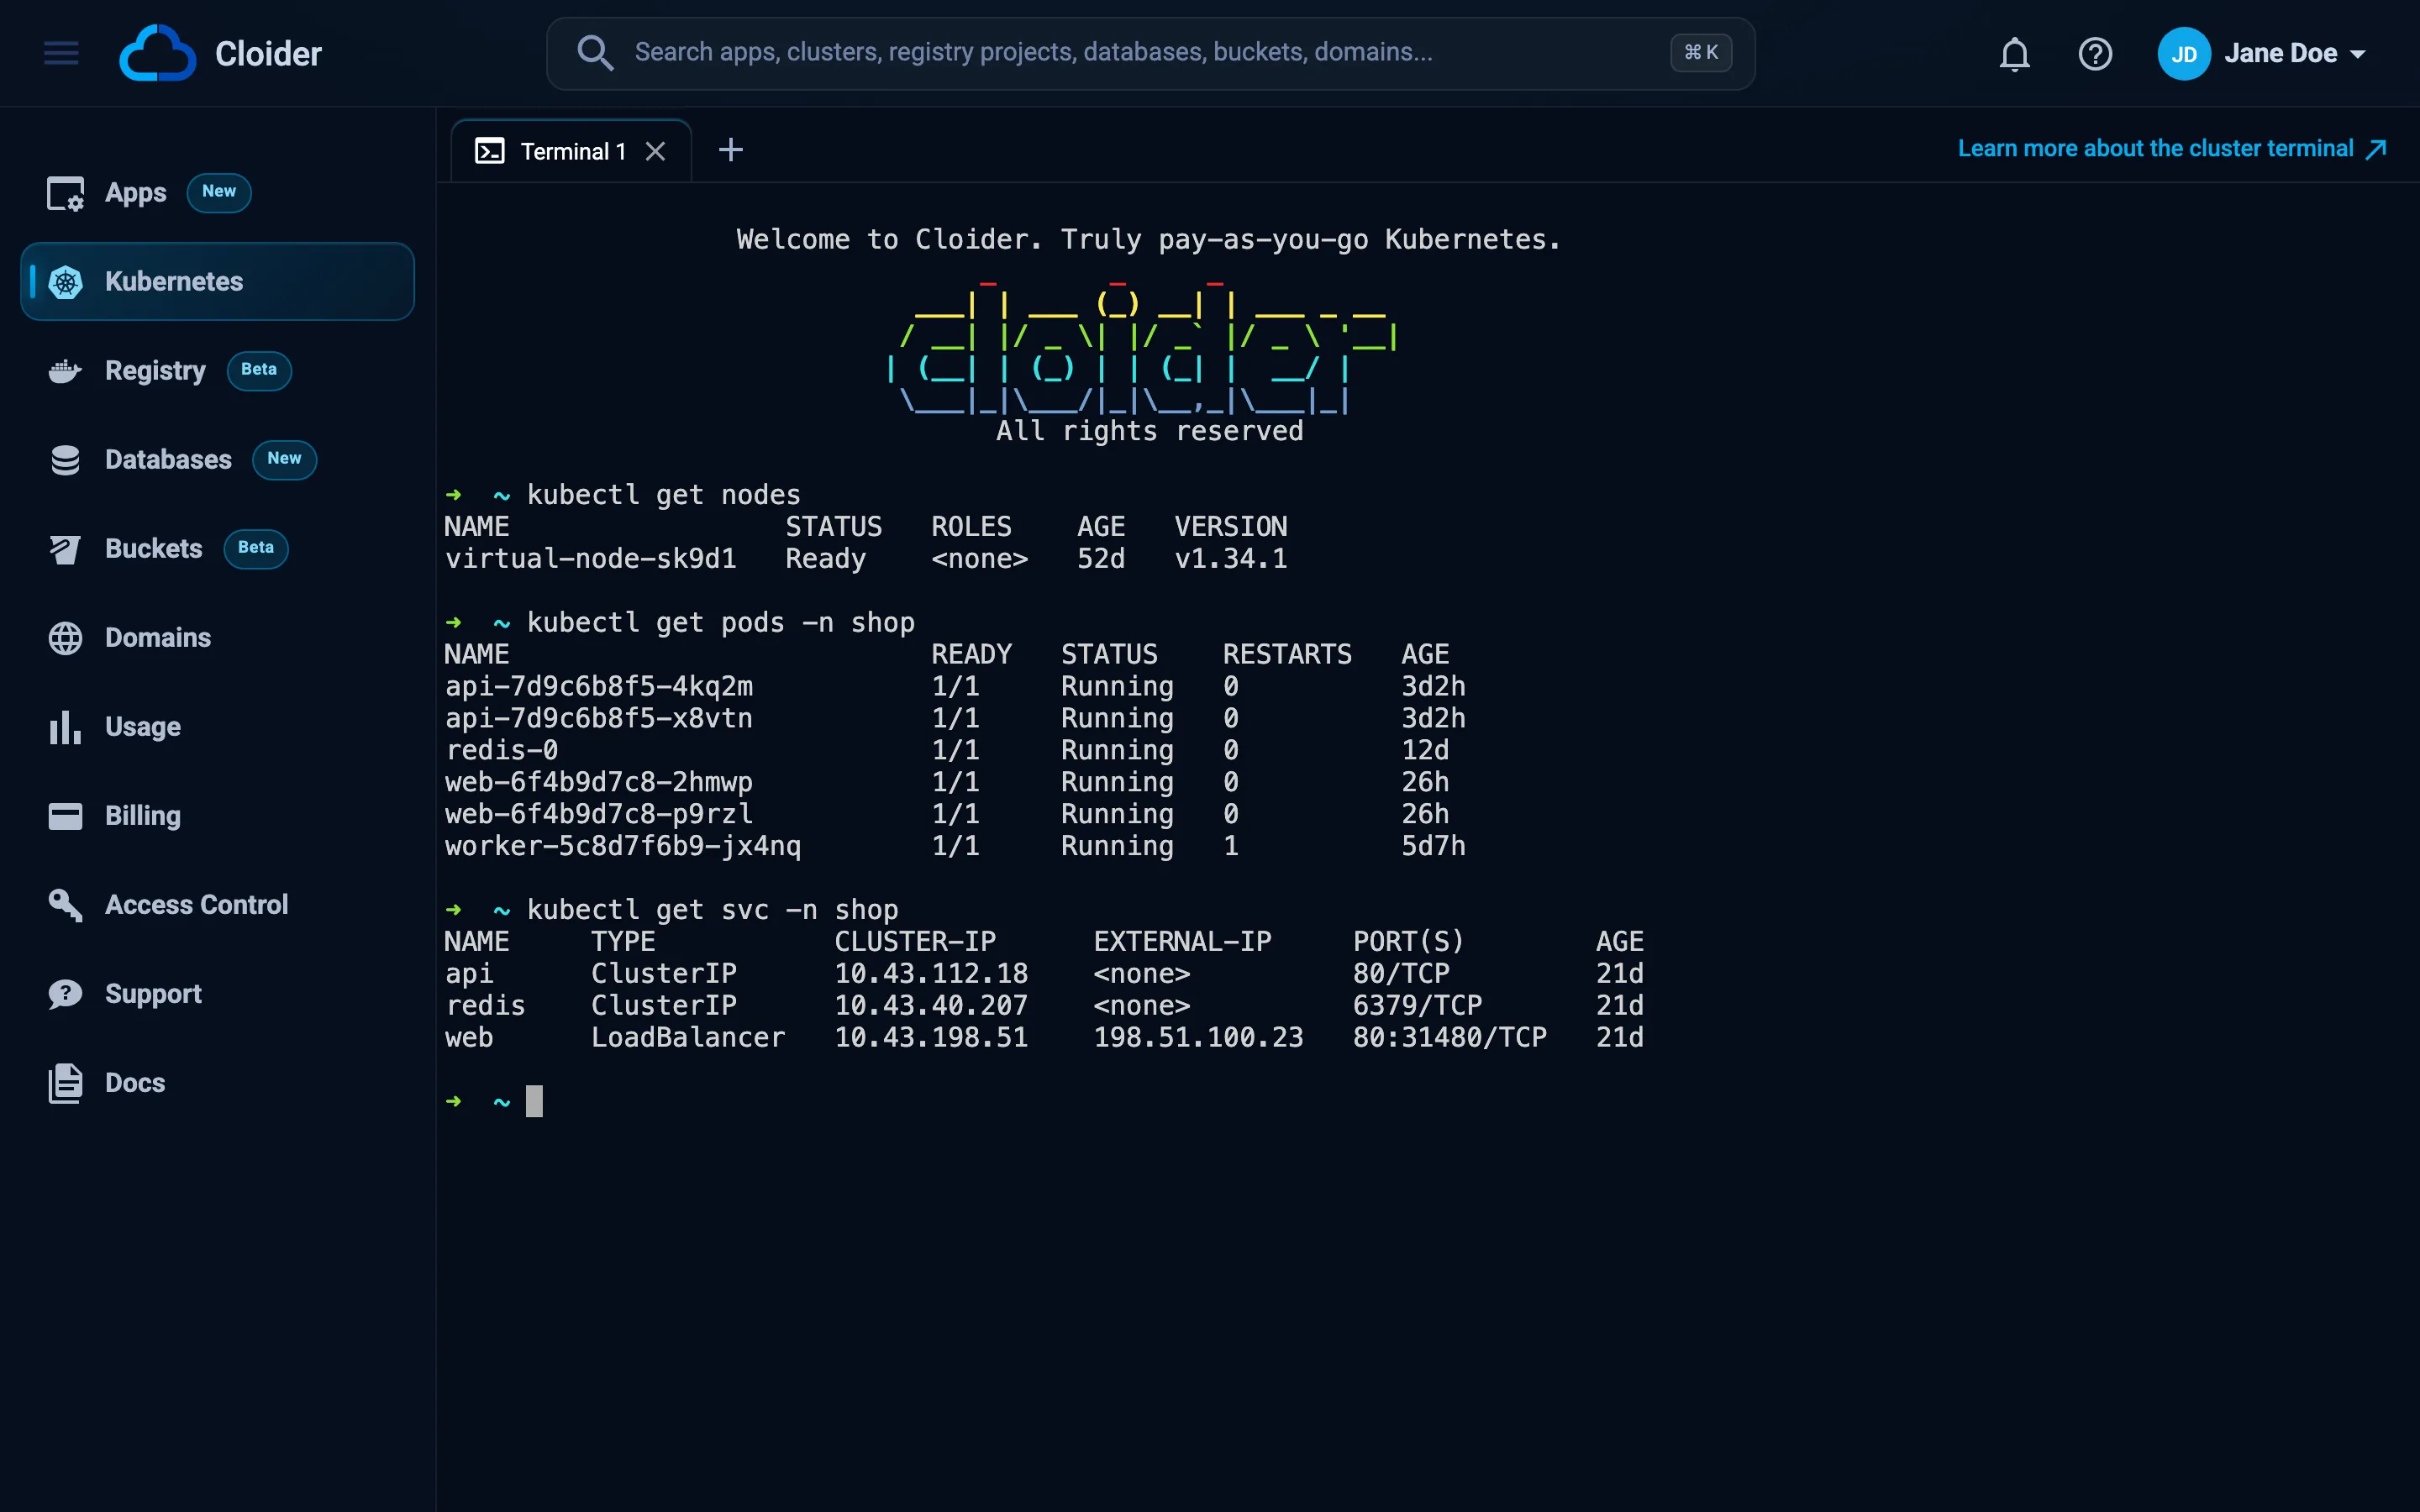Click the redis-0 pod row
This screenshot has height=1512, width=2420.
[x=955, y=750]
